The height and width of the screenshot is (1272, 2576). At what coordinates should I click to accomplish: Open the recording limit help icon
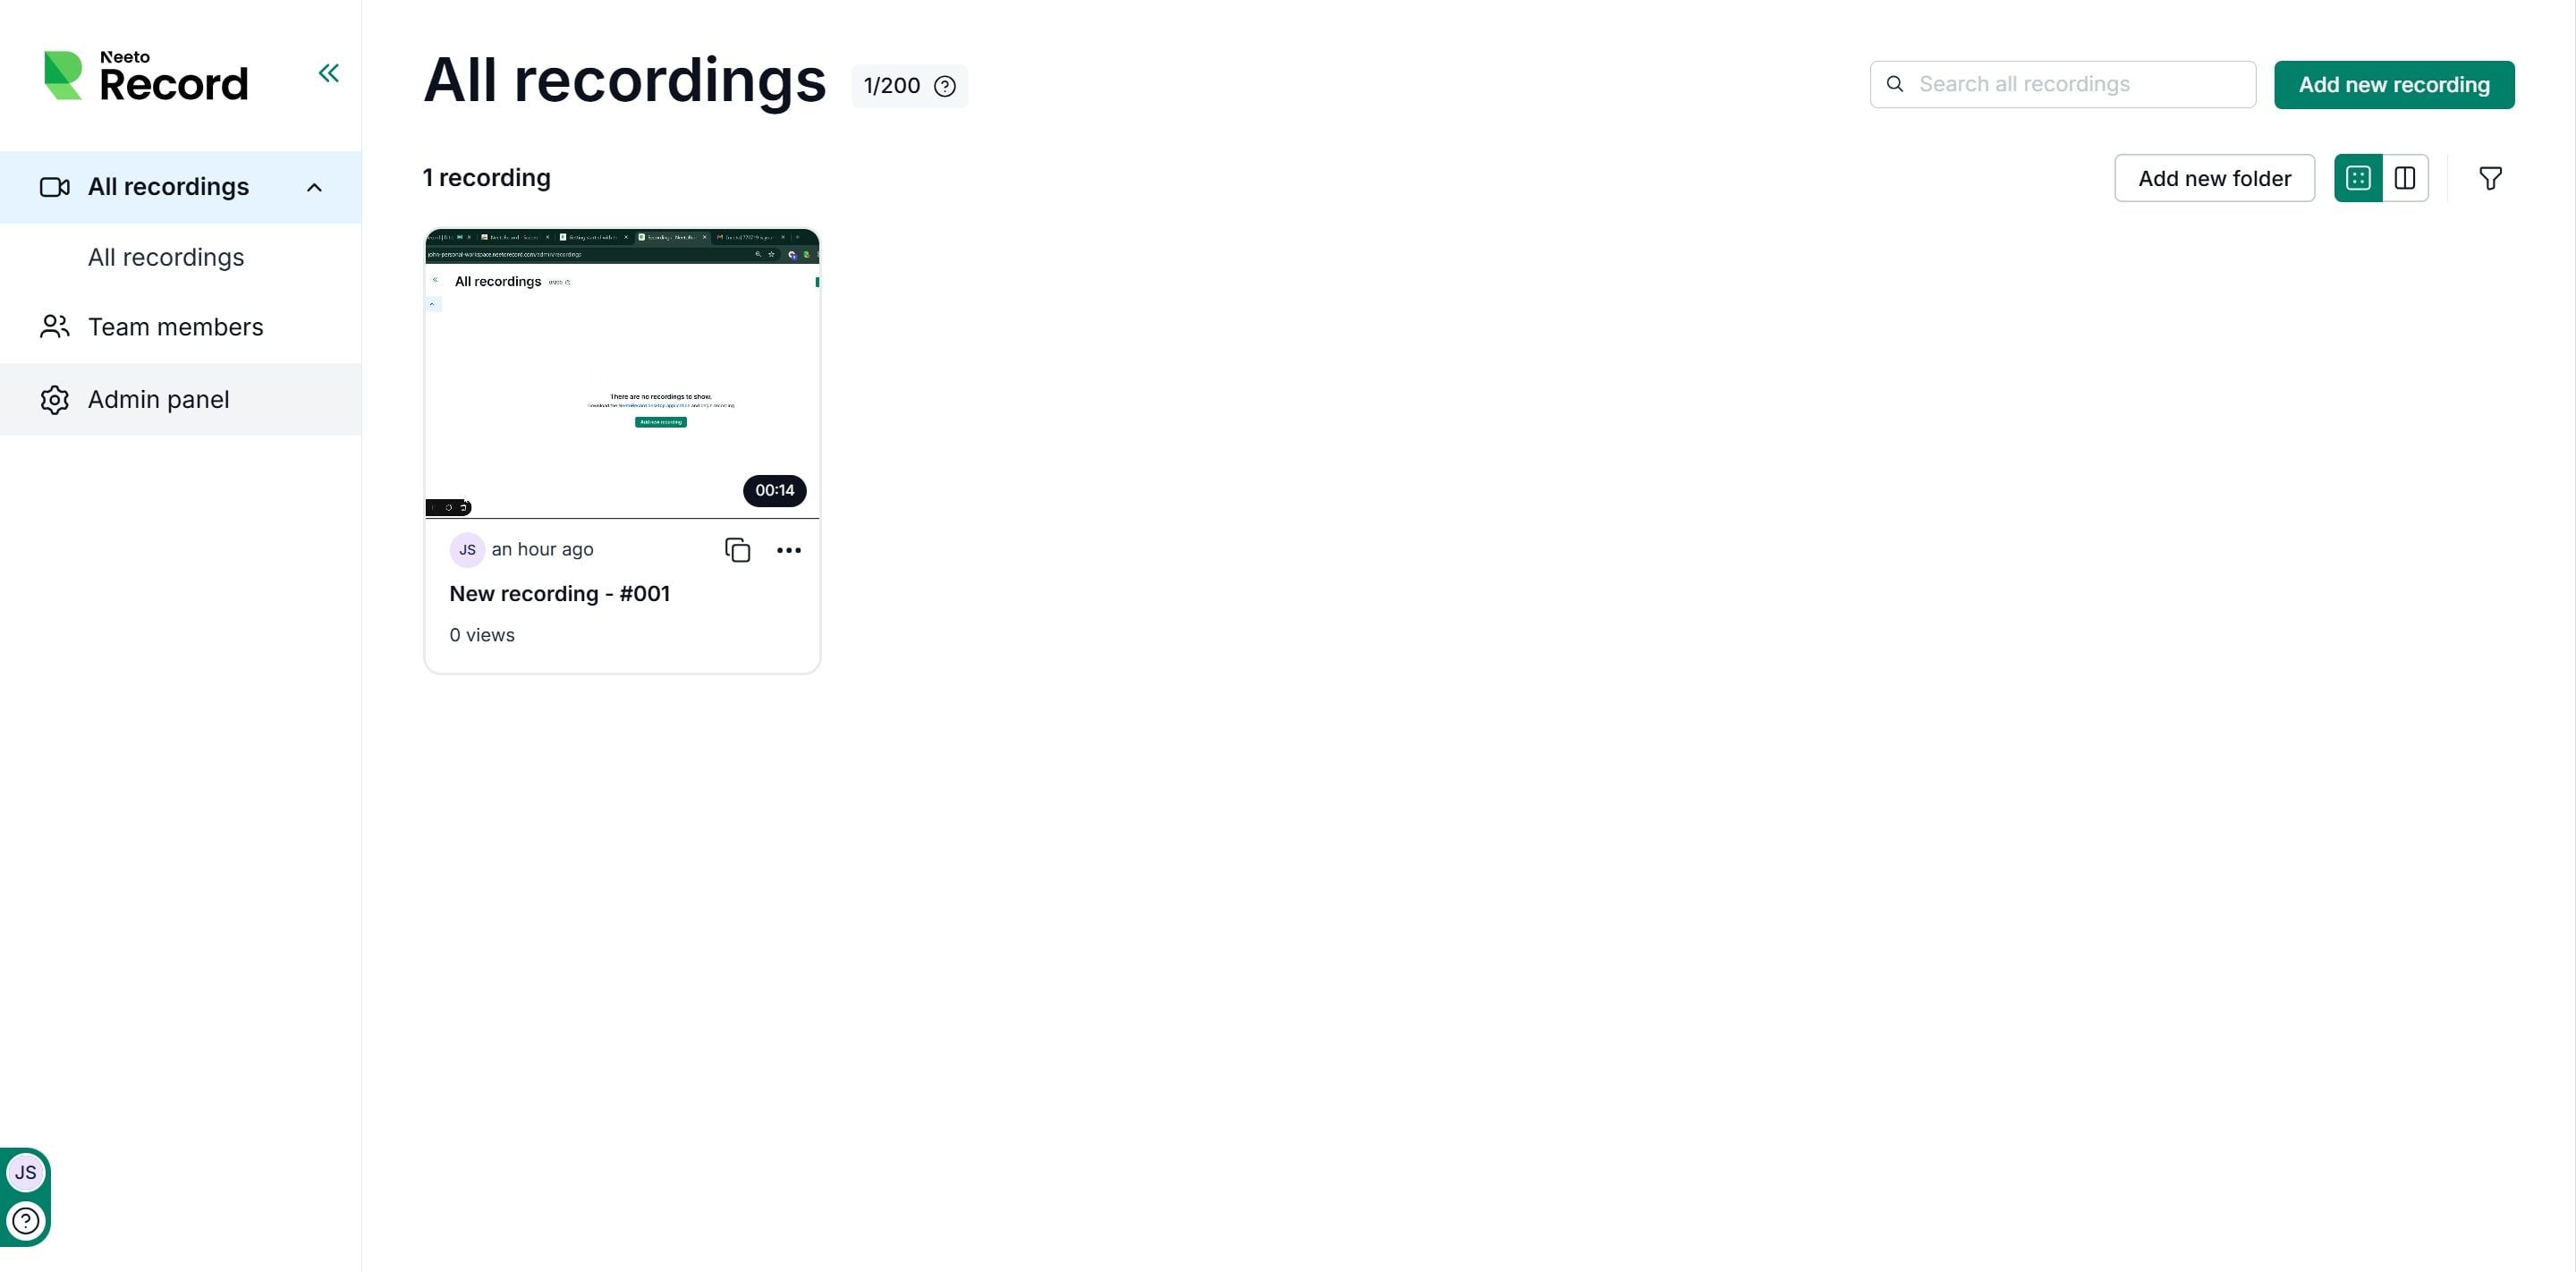944,86
